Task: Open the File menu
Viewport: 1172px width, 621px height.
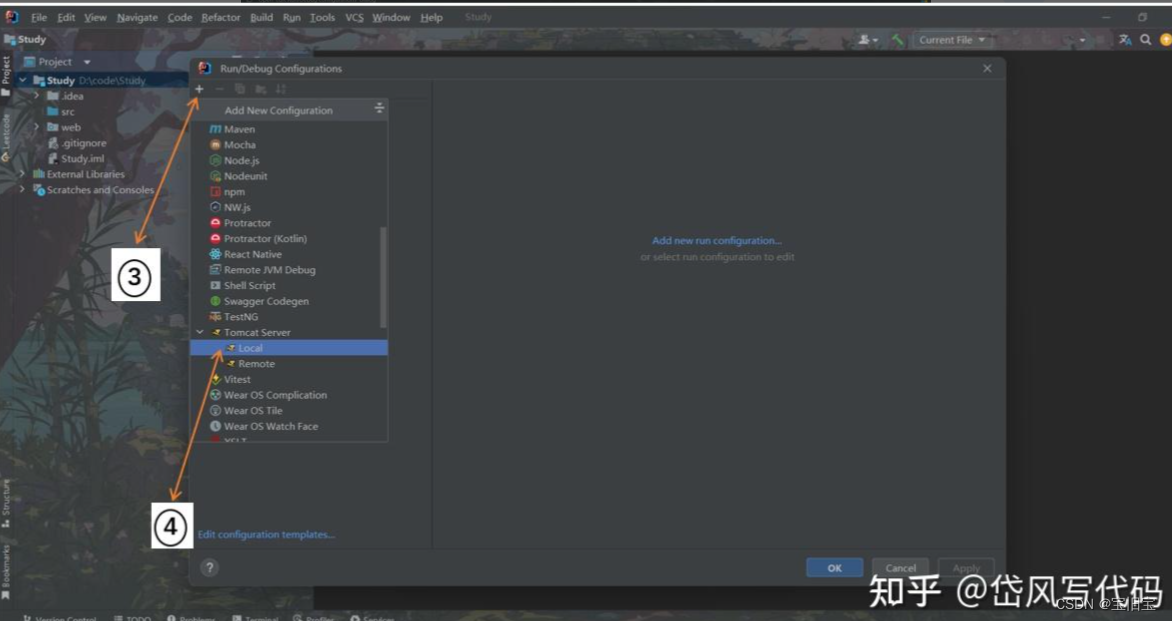Action: click(39, 17)
